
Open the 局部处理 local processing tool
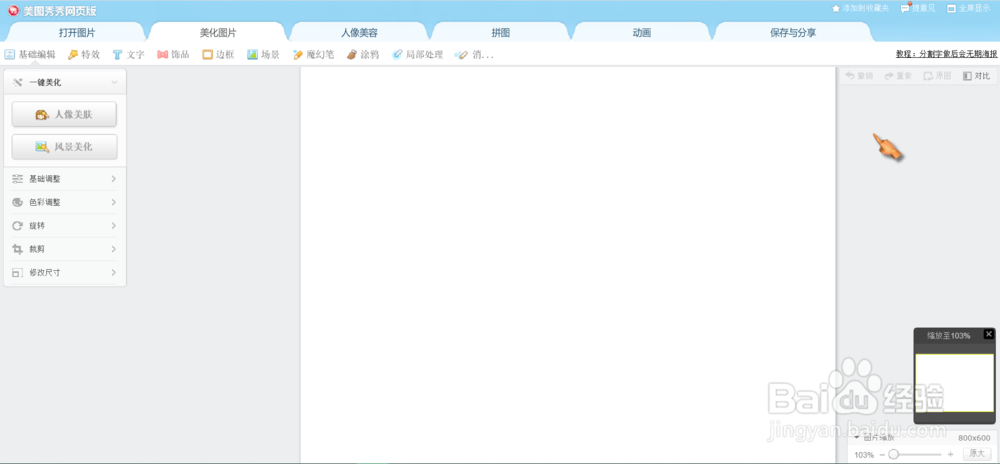[x=417, y=55]
